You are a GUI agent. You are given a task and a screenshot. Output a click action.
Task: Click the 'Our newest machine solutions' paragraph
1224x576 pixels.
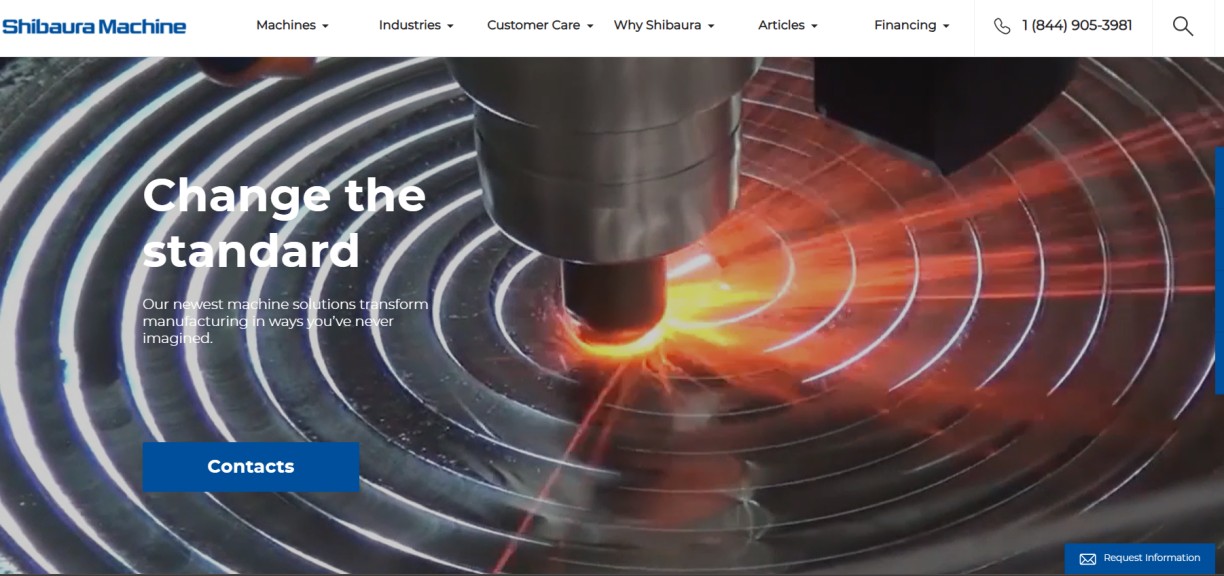coord(285,321)
